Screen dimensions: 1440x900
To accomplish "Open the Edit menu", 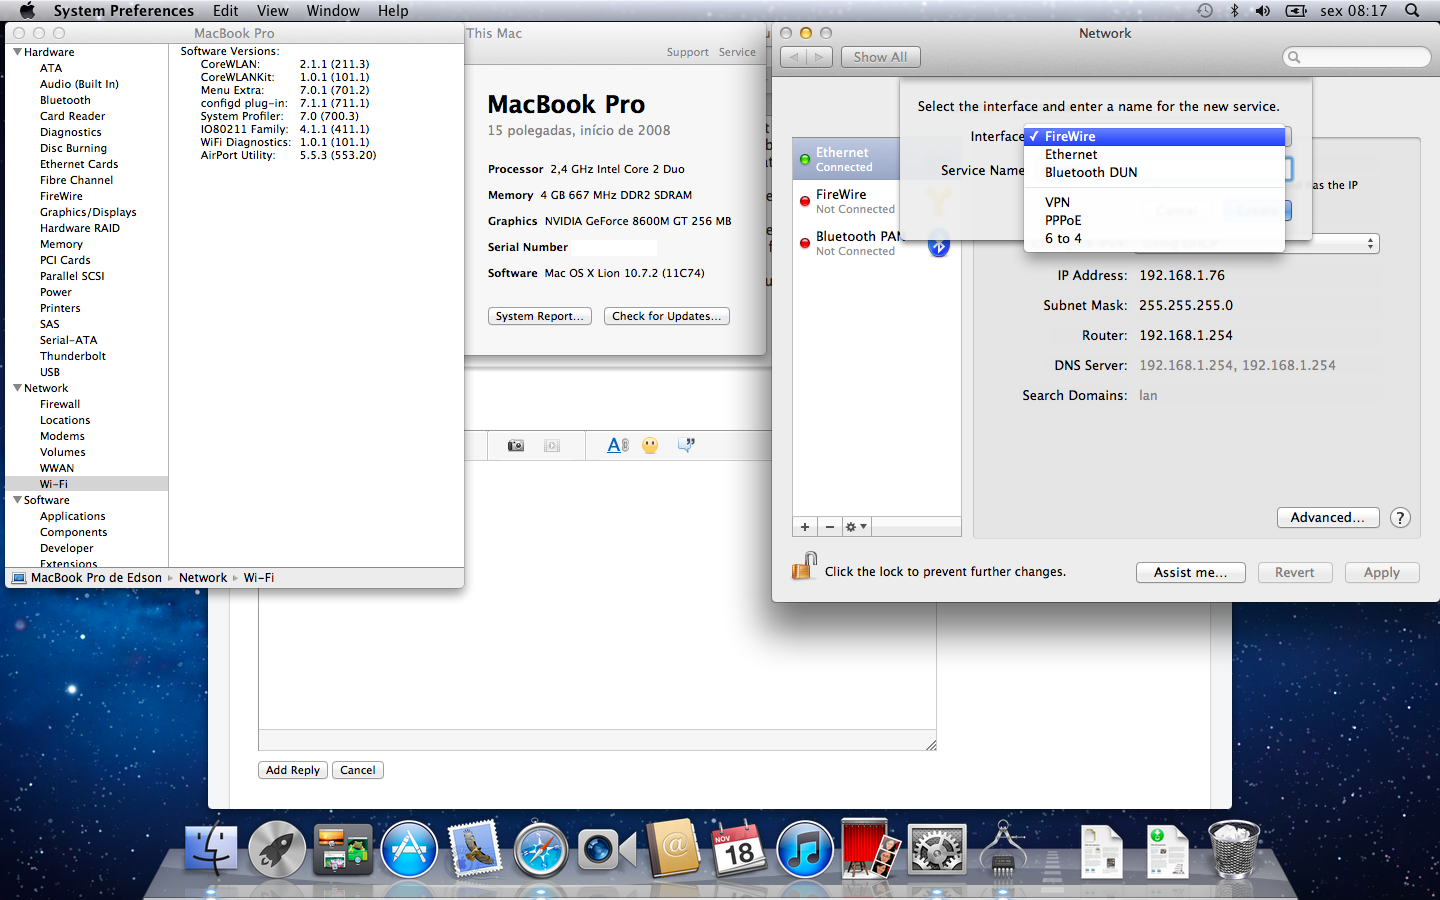I will [226, 11].
